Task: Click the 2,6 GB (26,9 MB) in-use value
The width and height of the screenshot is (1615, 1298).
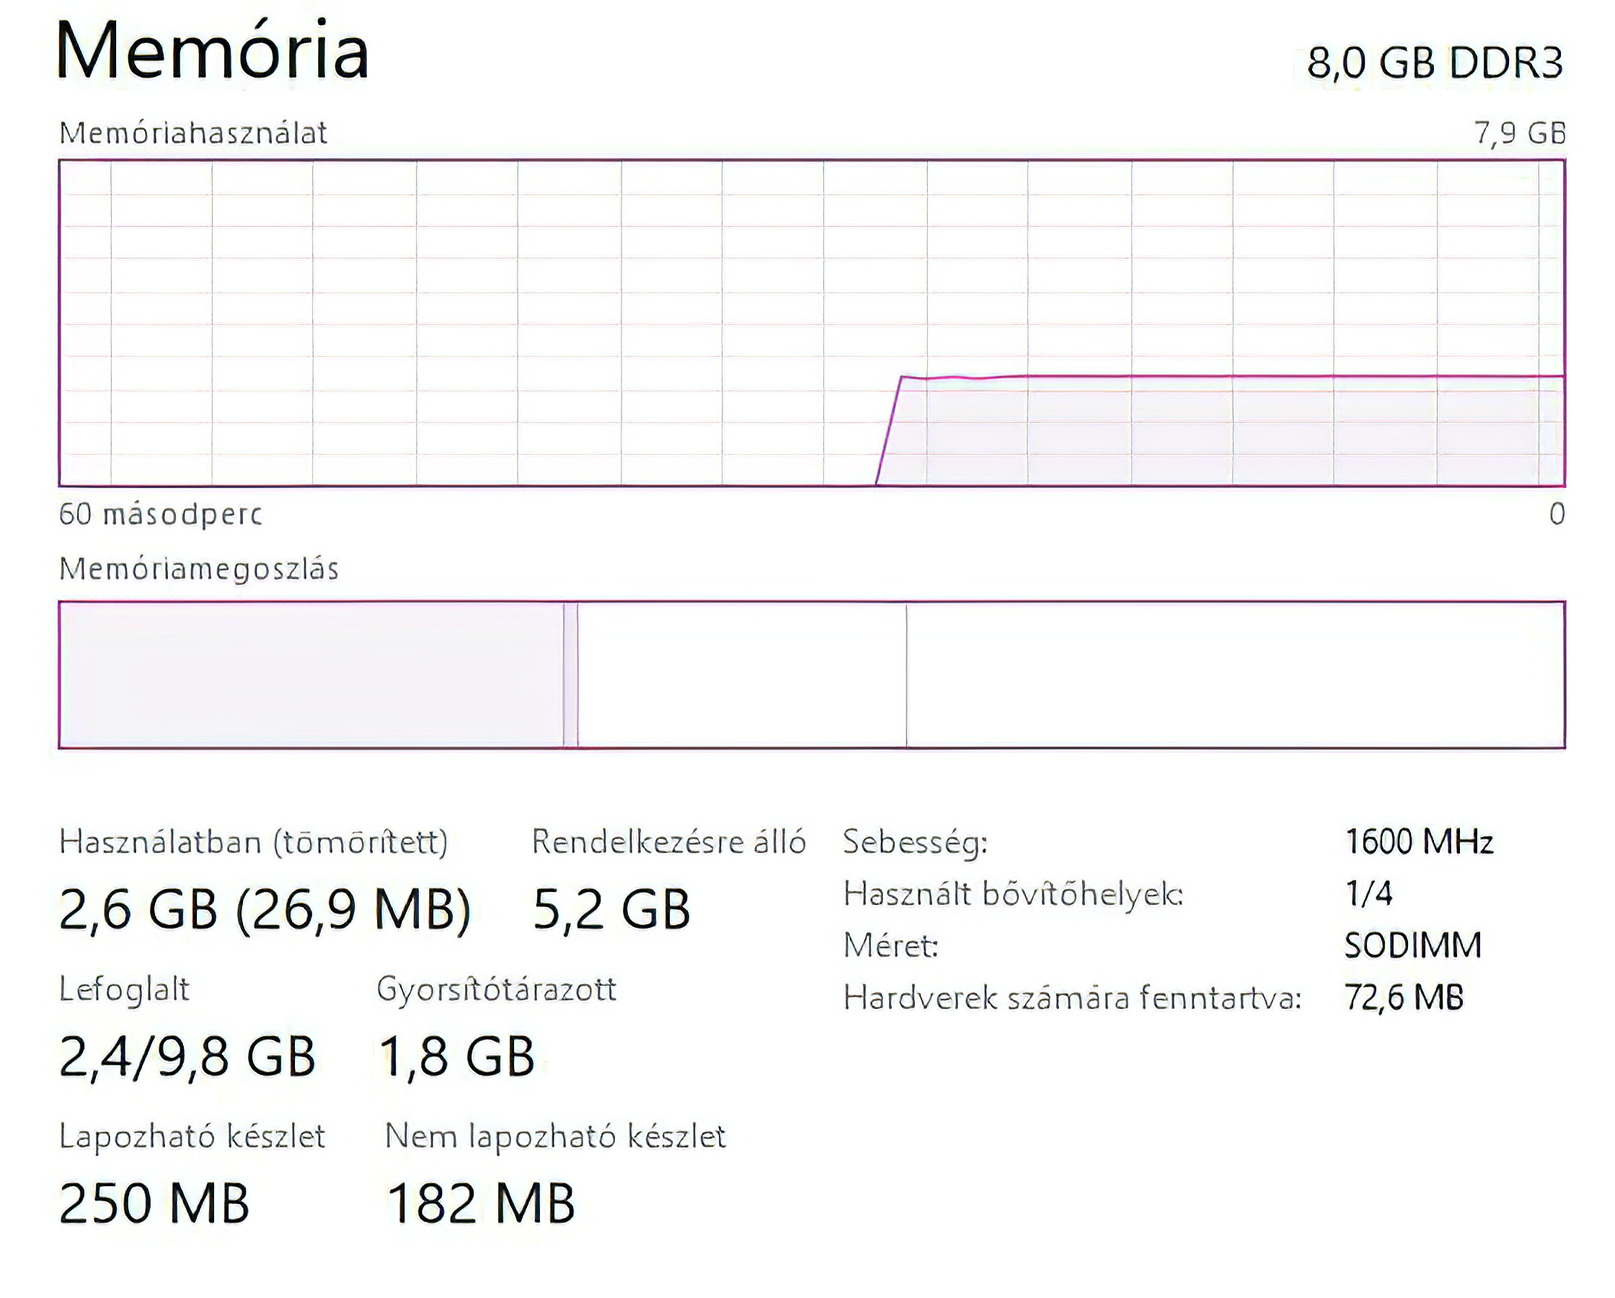Action: tap(264, 909)
